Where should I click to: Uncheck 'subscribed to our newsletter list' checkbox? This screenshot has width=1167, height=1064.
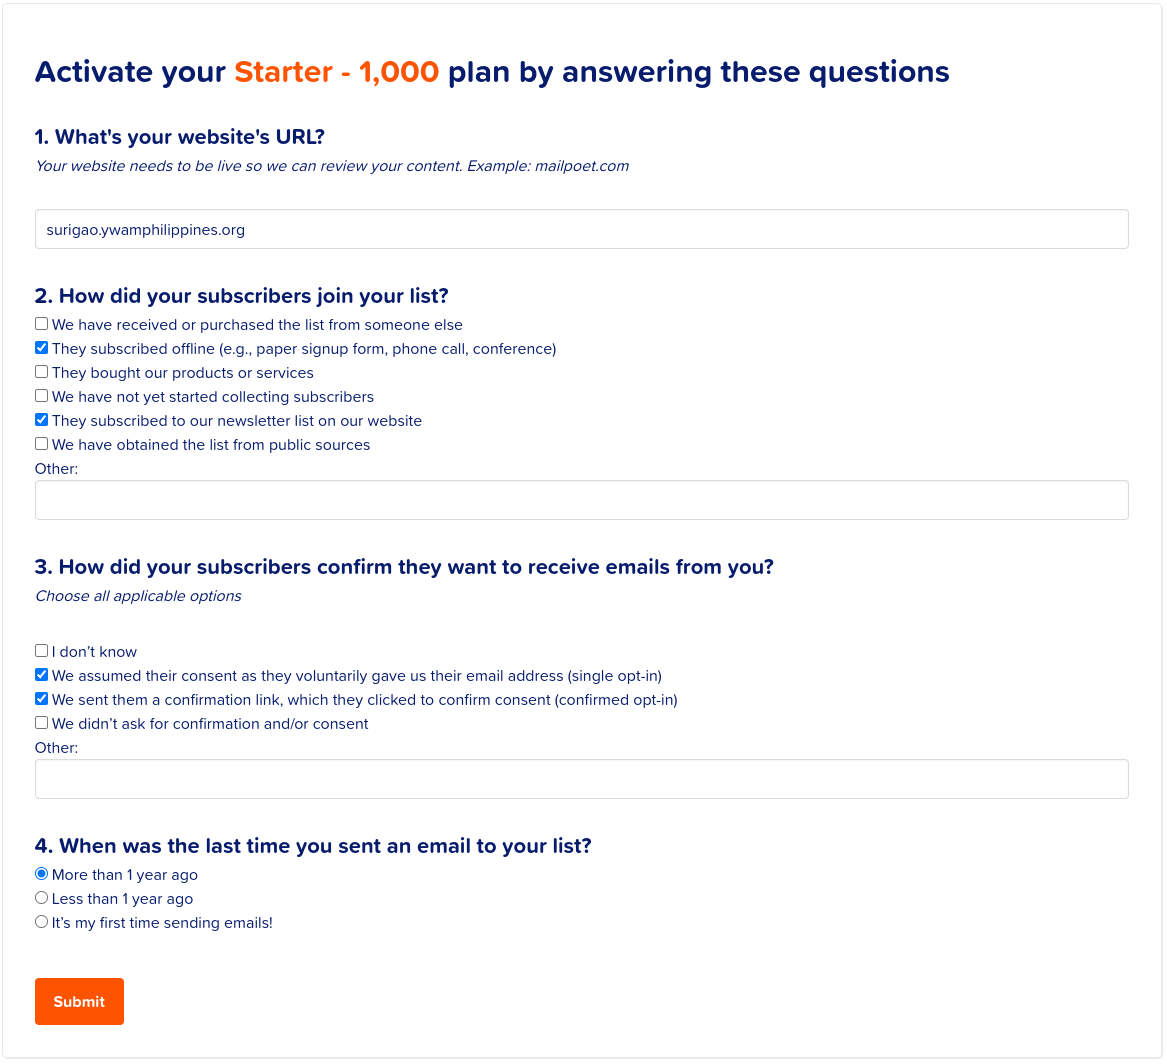point(42,420)
